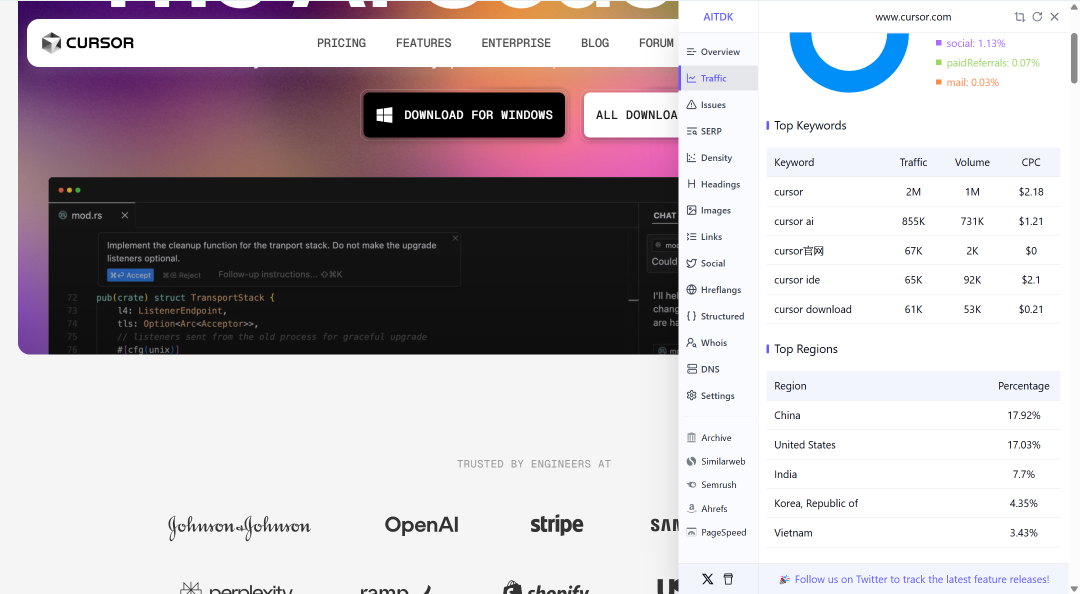1080x594 pixels.
Task: Click the Semrush icon
Action: 692,484
